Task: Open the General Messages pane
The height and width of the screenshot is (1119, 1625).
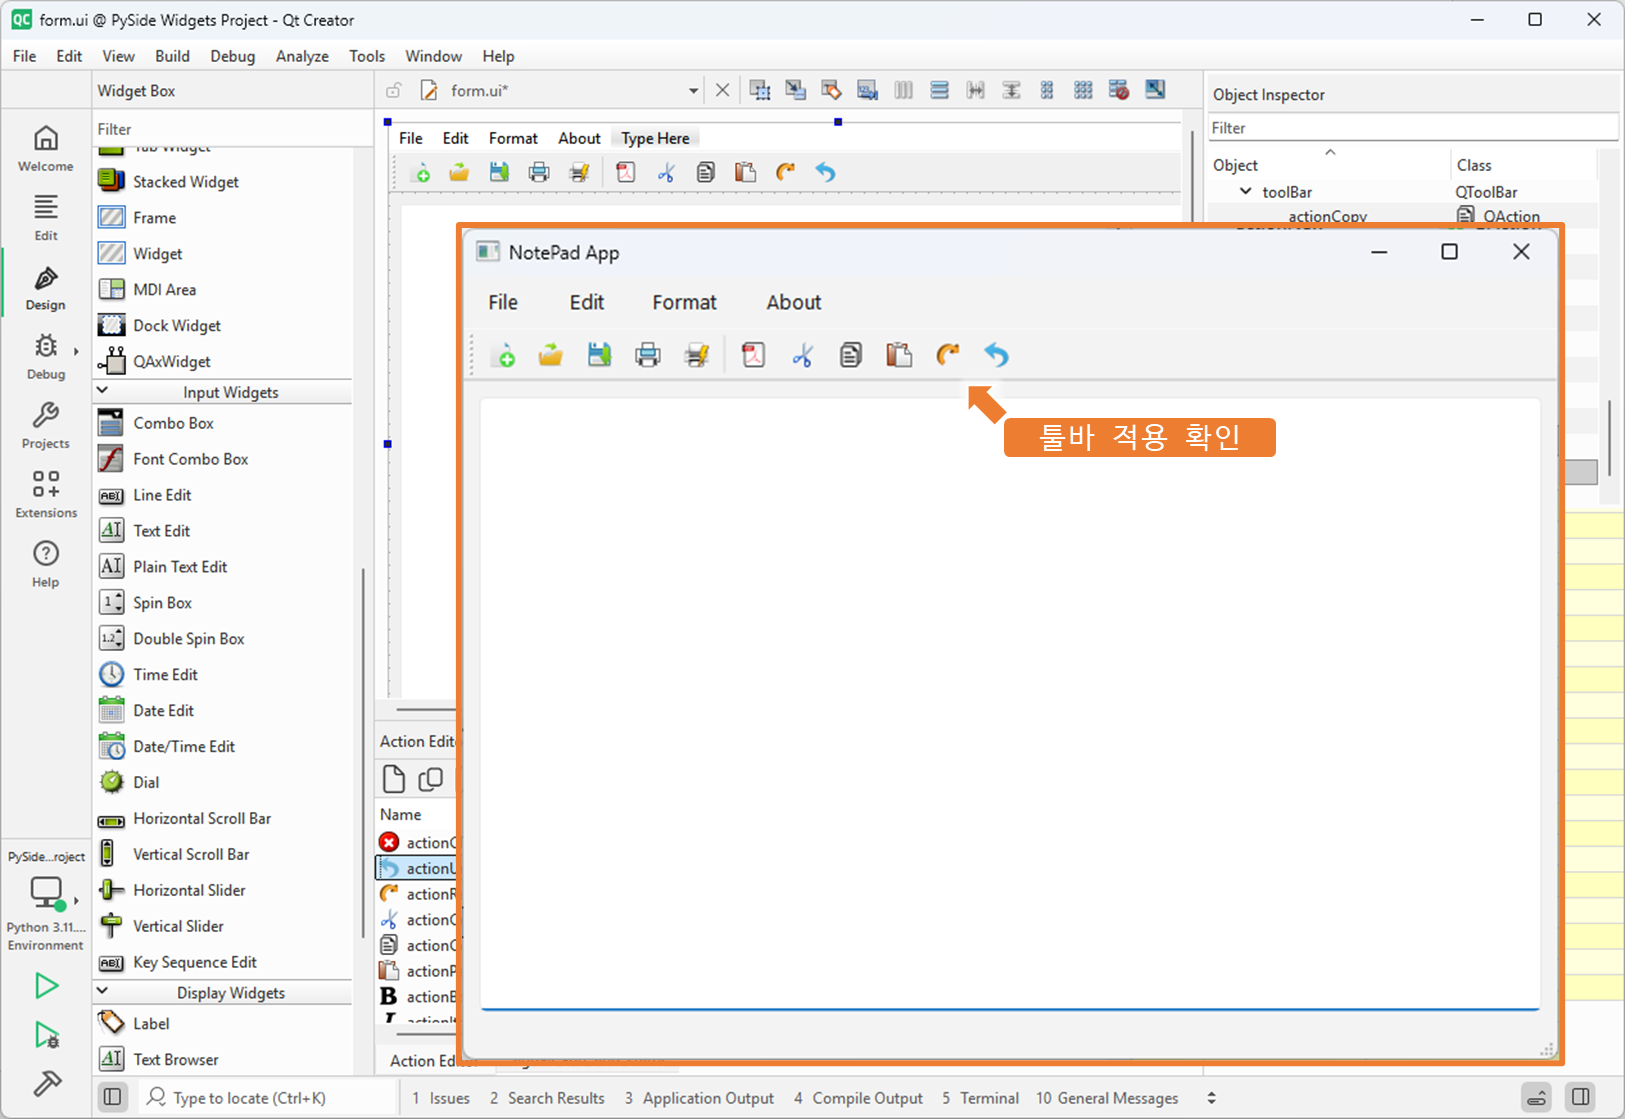Action: coord(1107,1098)
